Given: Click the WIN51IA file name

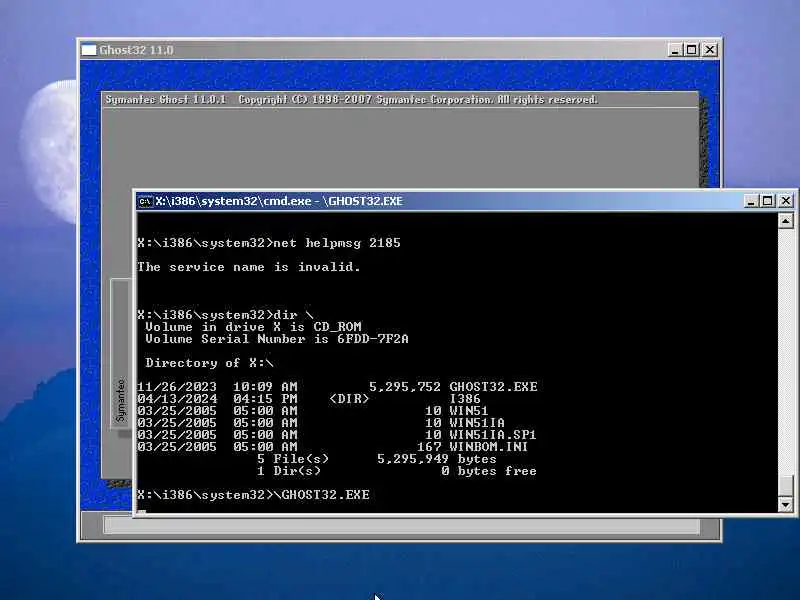Looking at the screenshot, I should click(477, 423).
